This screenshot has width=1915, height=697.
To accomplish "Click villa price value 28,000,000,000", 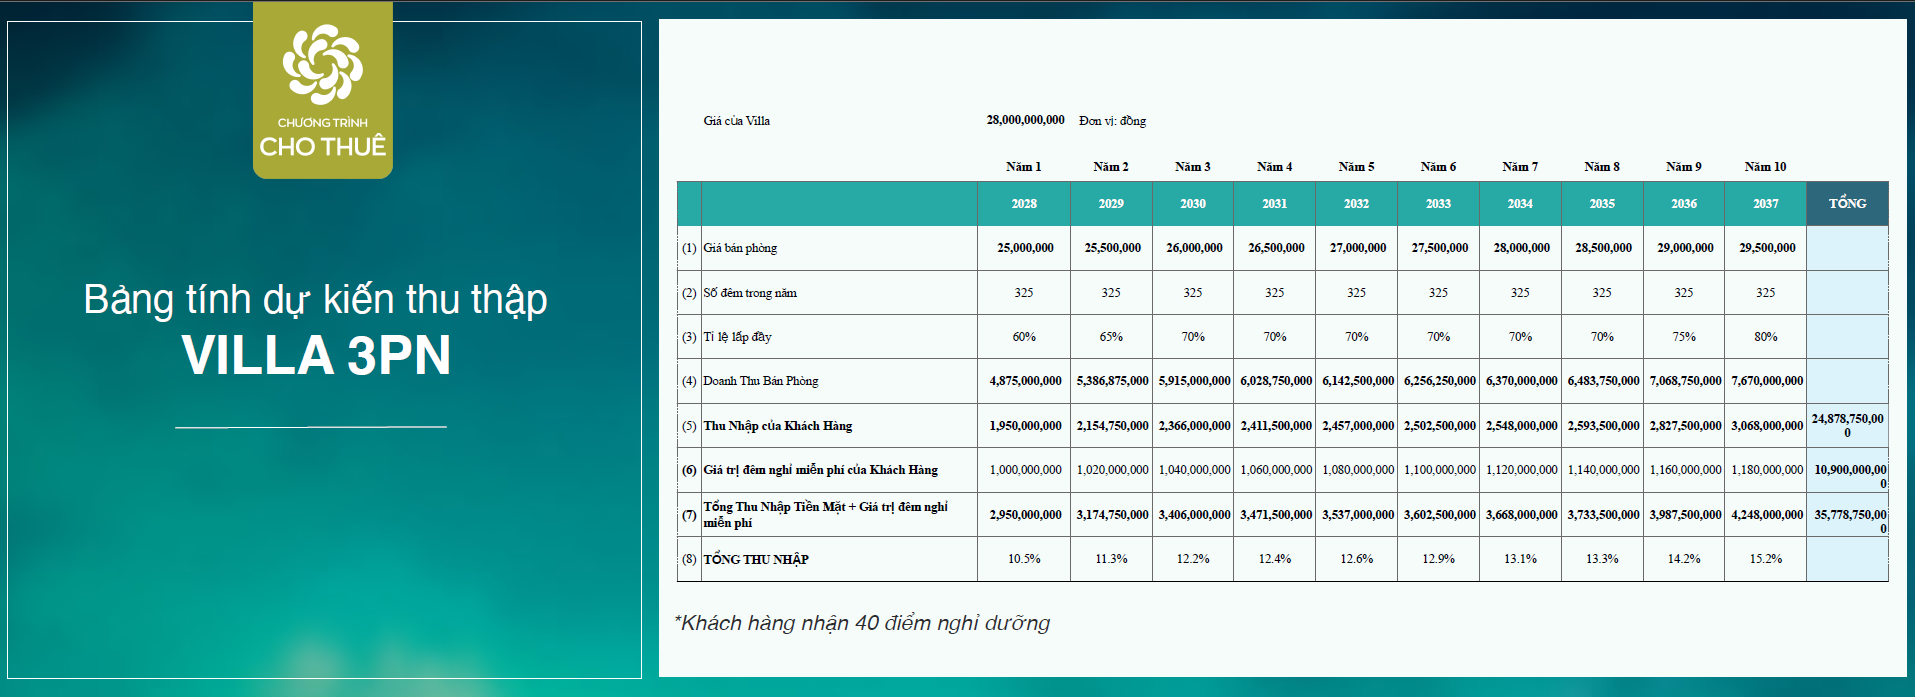I will tap(1025, 120).
